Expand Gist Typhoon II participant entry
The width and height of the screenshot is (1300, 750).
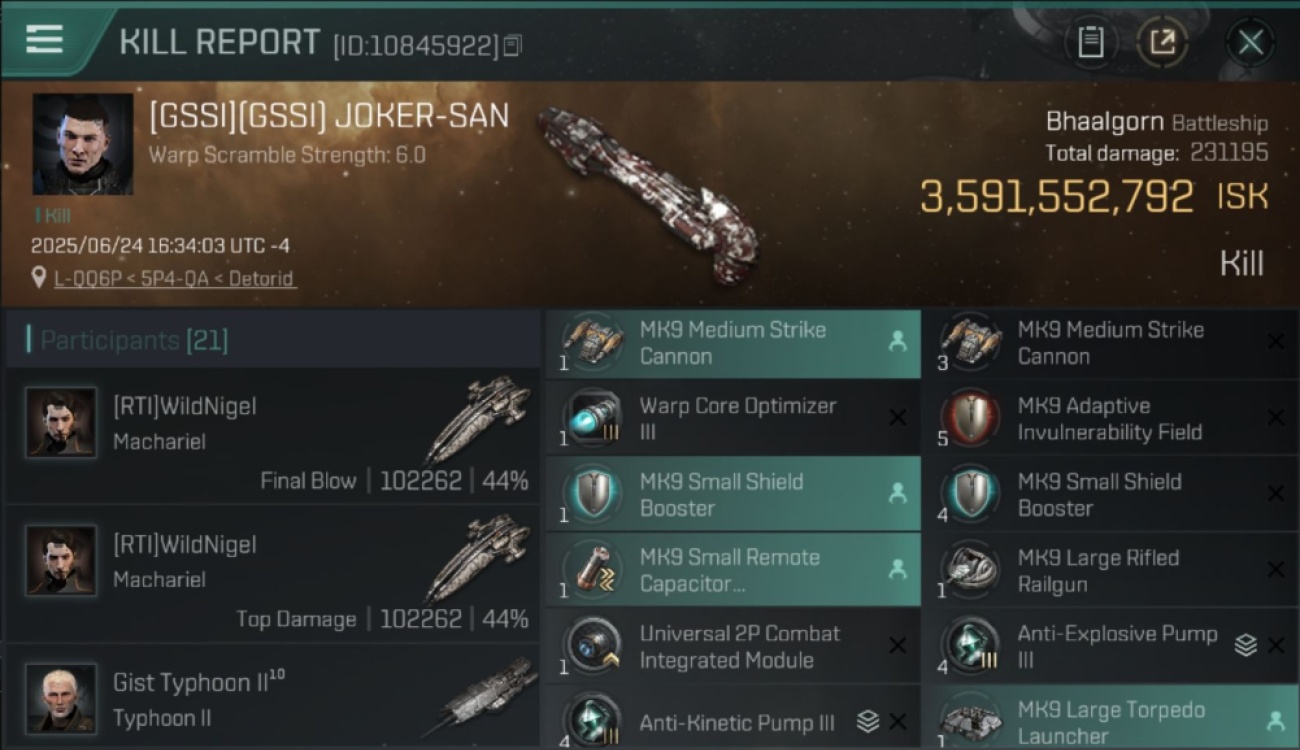[273, 697]
